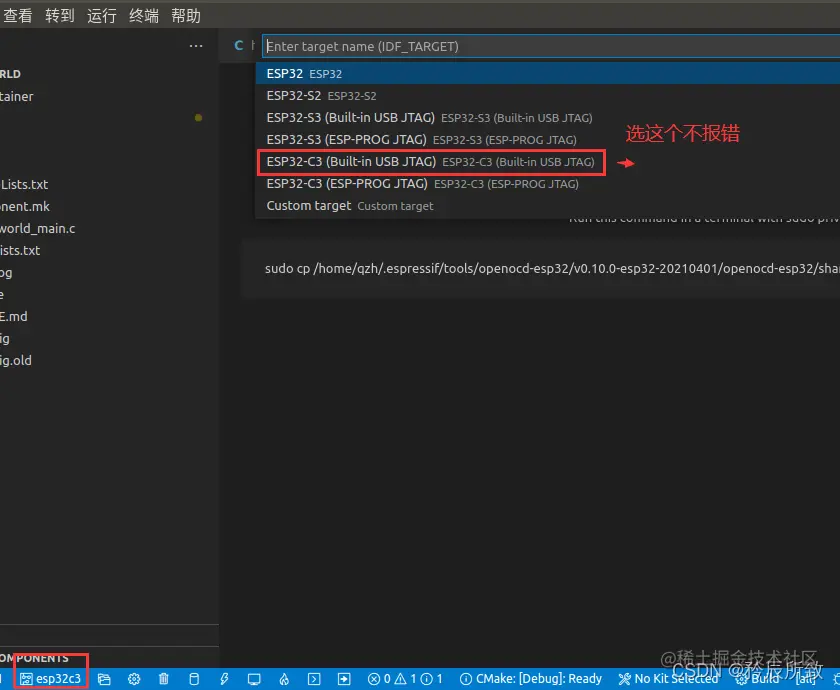This screenshot has width=840, height=690.
Task: Select the ESP32 target option
Action: pyautogui.click(x=548, y=73)
